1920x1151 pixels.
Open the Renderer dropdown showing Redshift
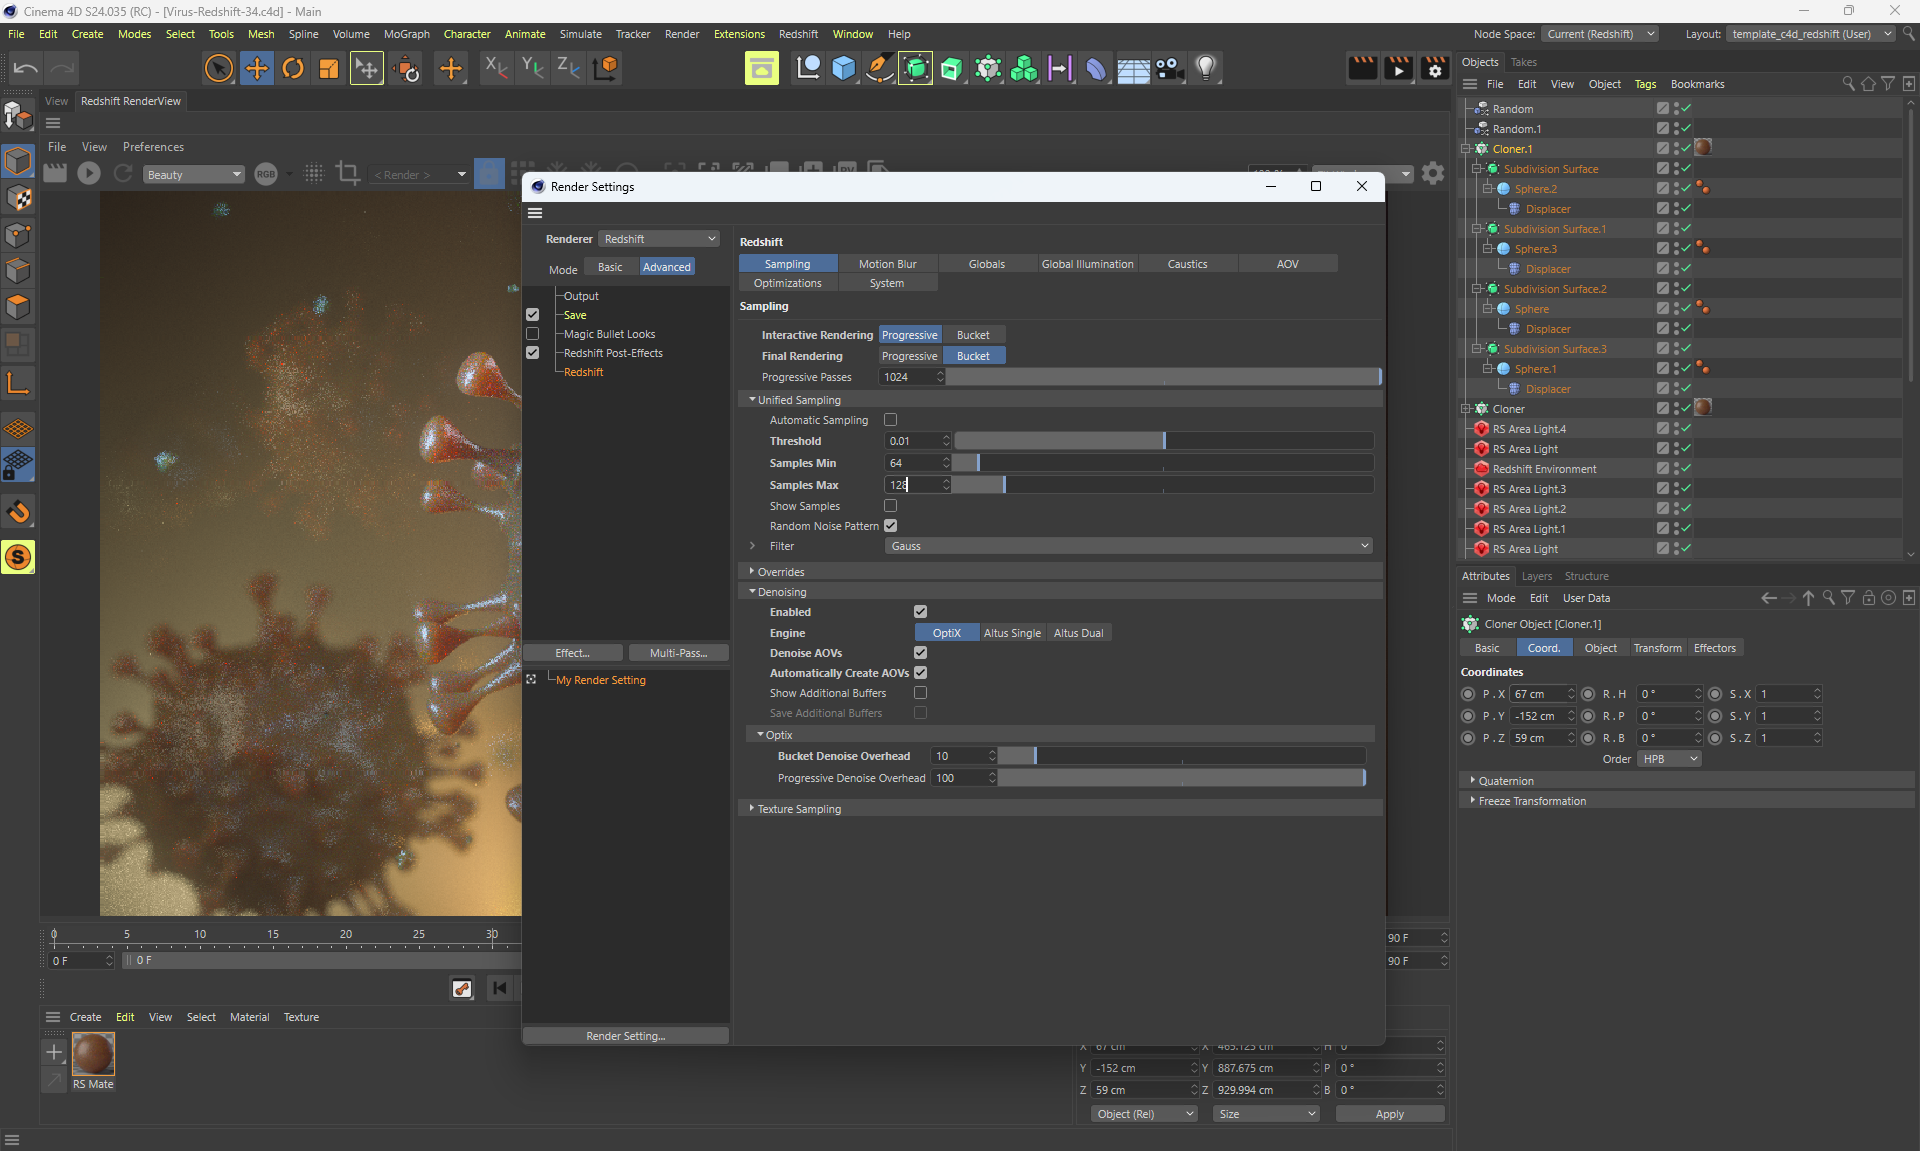659,239
